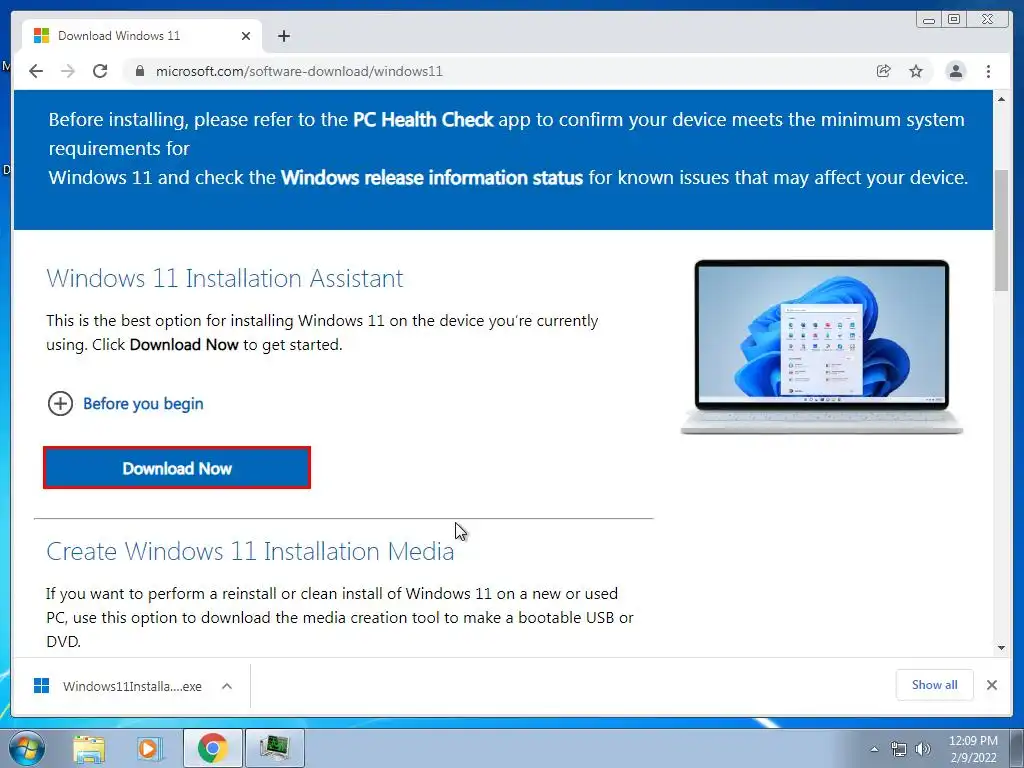Expand the Before you begin section
The image size is (1024, 768).
[125, 404]
